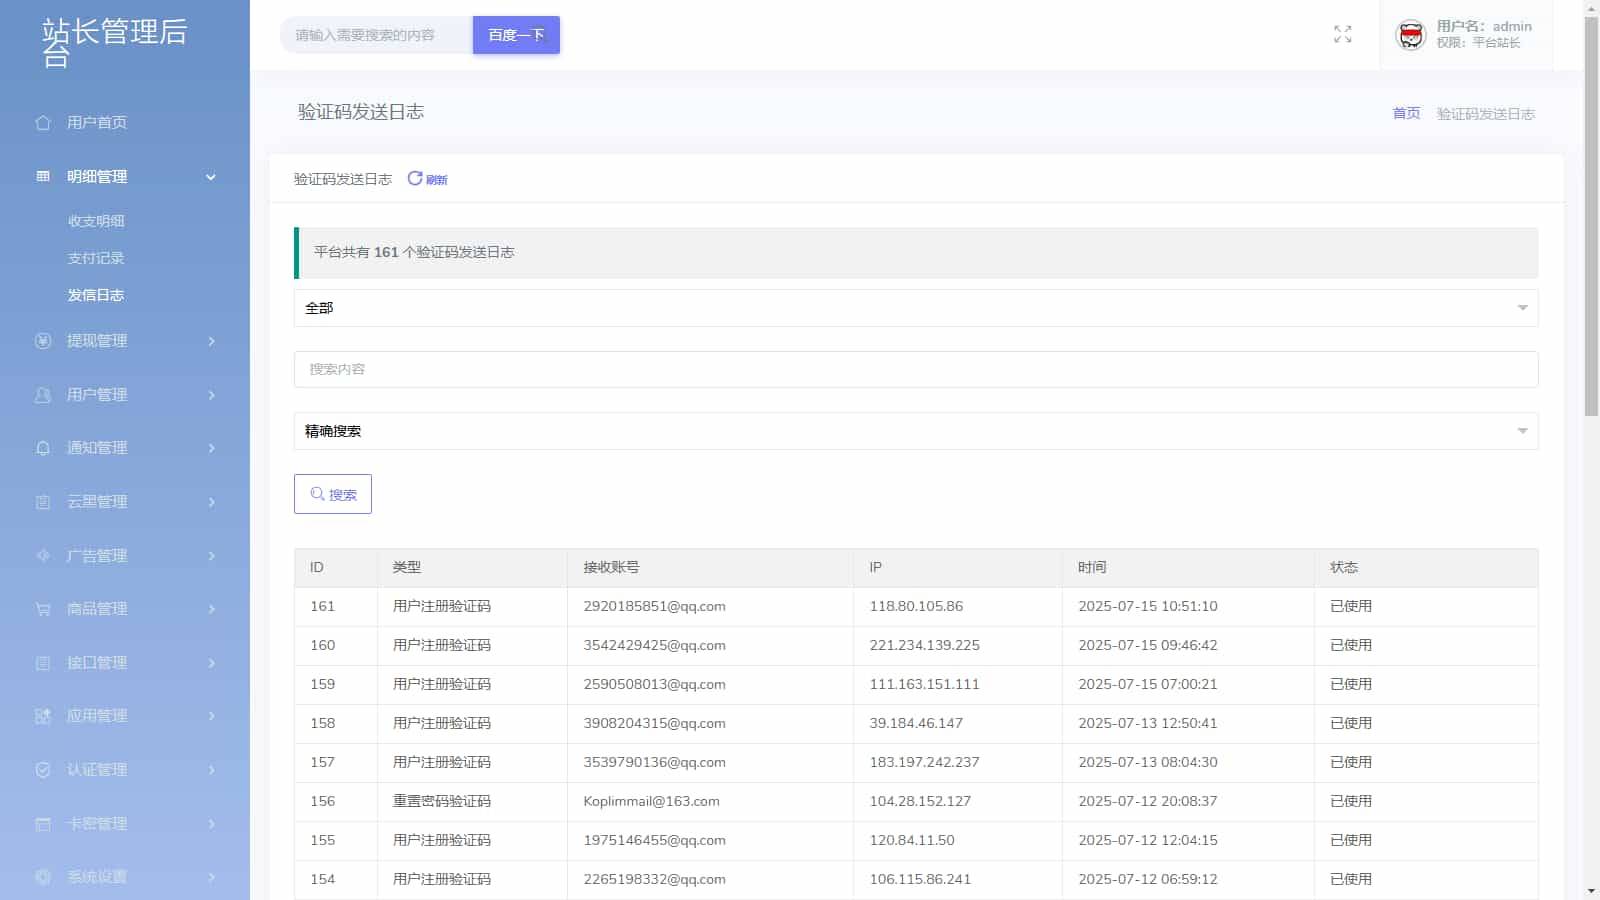Open the 精确搜索 search mode dropdown
The width and height of the screenshot is (1600, 900).
[x=915, y=431]
